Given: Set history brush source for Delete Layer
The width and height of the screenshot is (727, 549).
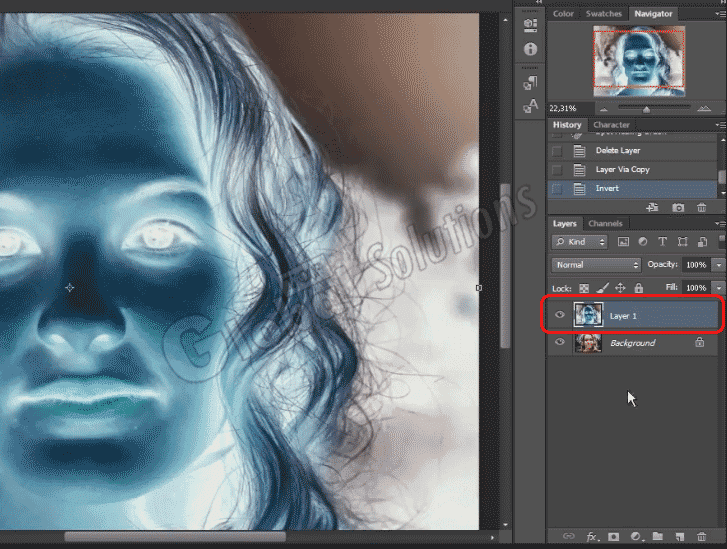Looking at the screenshot, I should pos(557,151).
